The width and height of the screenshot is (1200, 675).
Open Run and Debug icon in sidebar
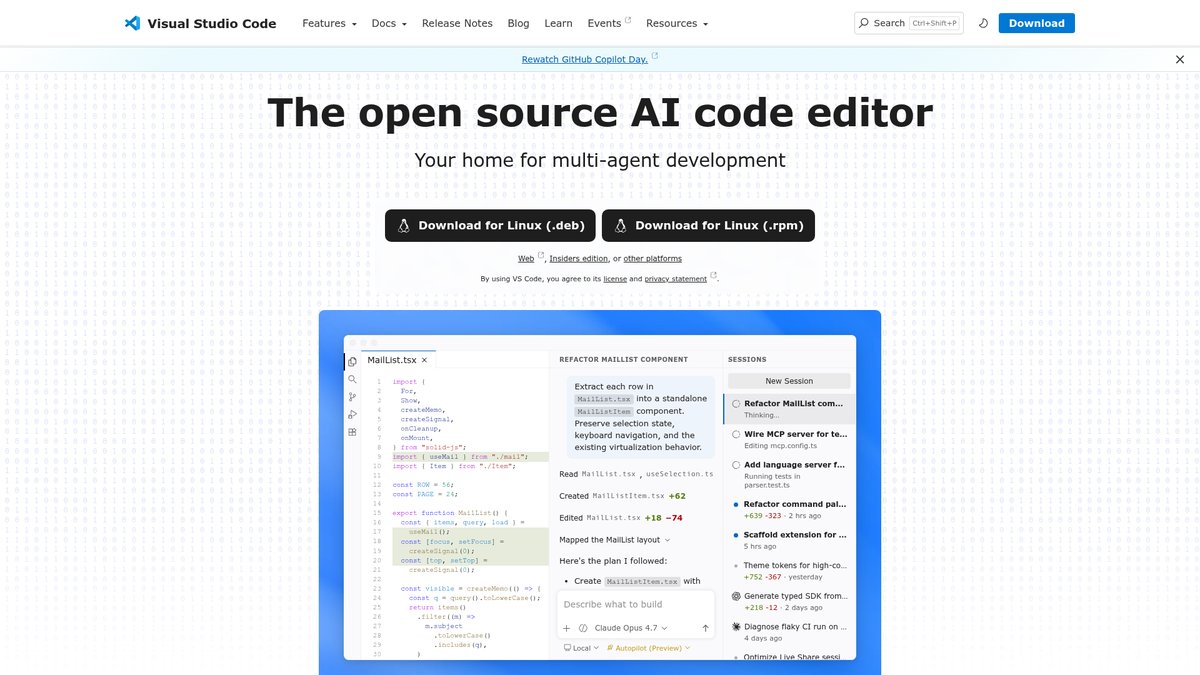352,414
